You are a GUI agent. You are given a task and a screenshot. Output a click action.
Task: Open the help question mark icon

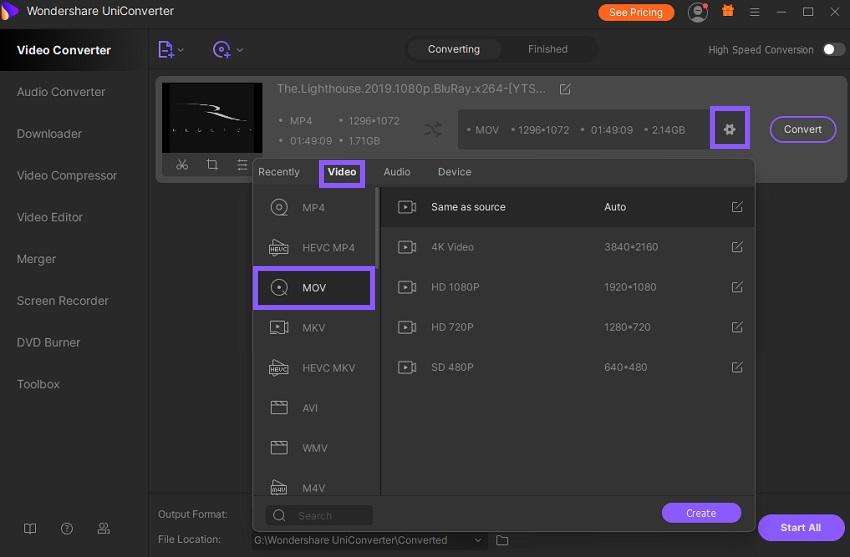click(67, 528)
